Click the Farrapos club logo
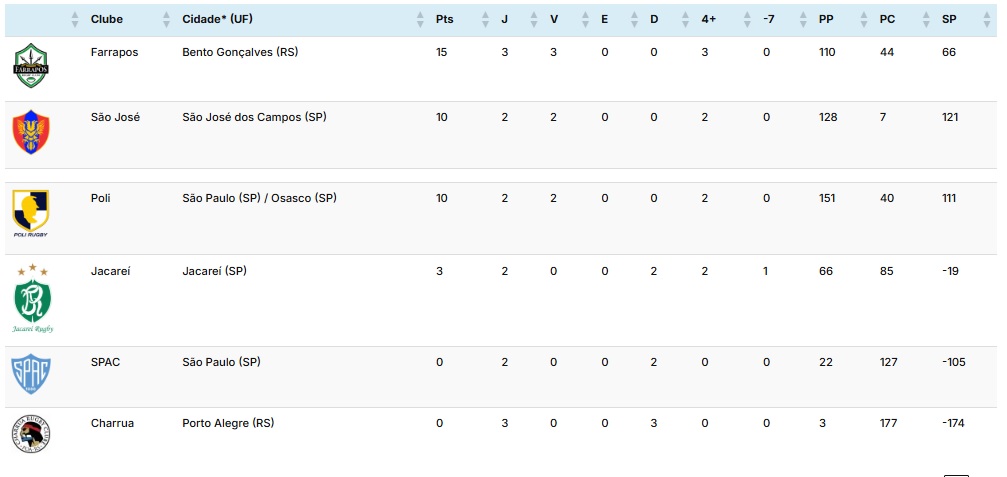Viewport: 1007px width, 477px height. point(31,65)
